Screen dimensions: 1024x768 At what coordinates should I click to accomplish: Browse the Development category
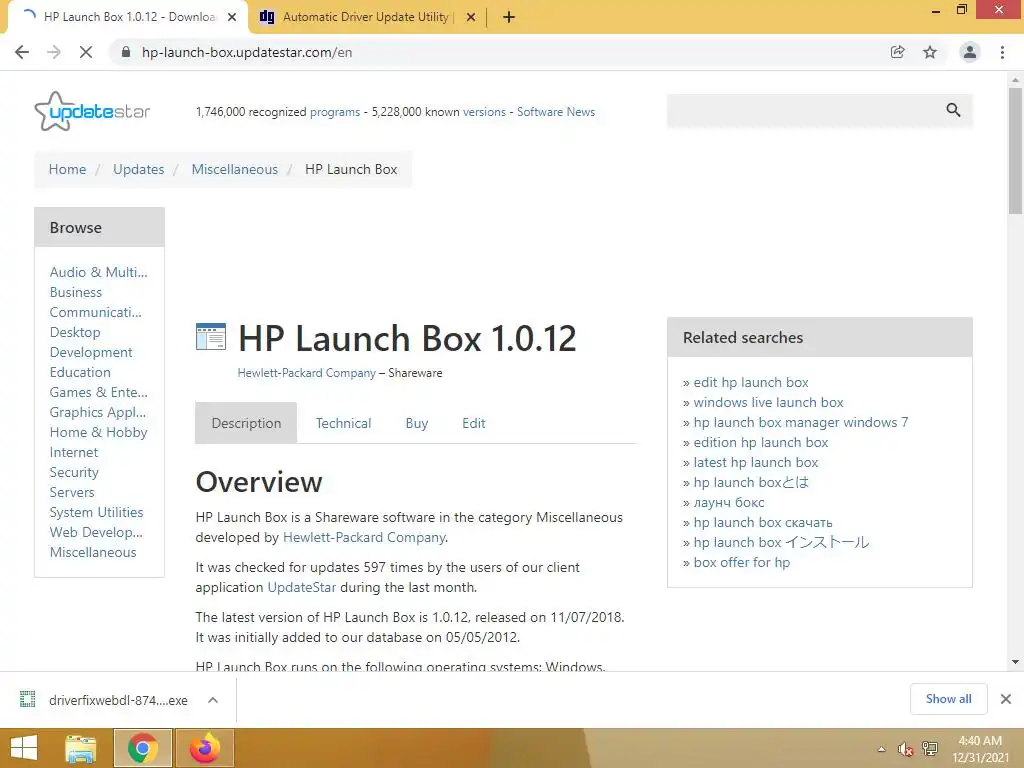coord(91,353)
